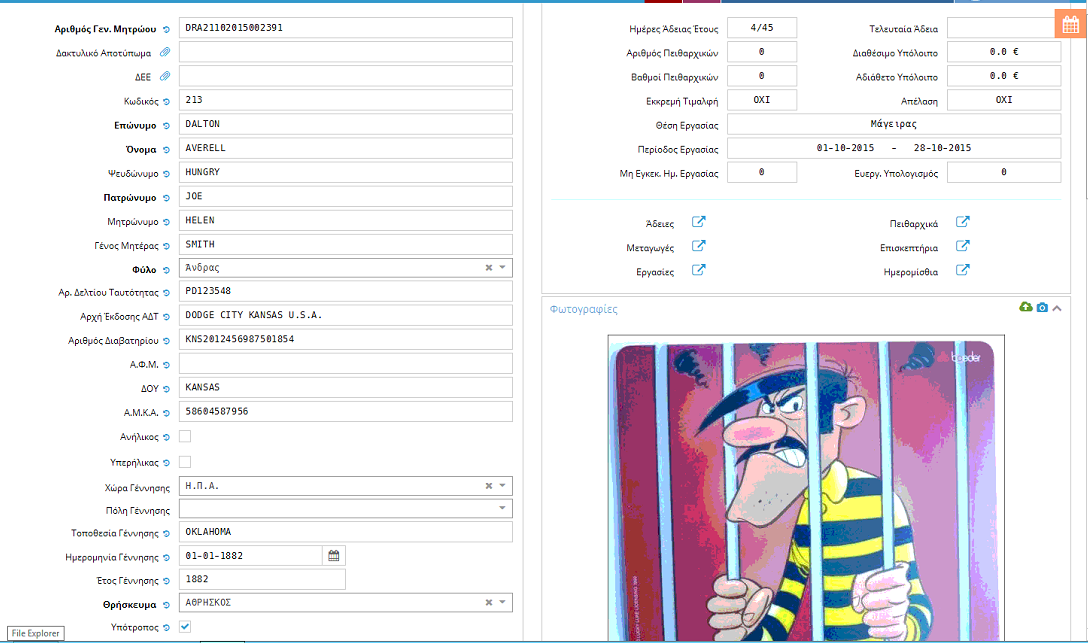This screenshot has width=1088, height=643.
Task: Click history icon beside Αριθμός Γεν. Μητρώου
Action: coord(167,30)
